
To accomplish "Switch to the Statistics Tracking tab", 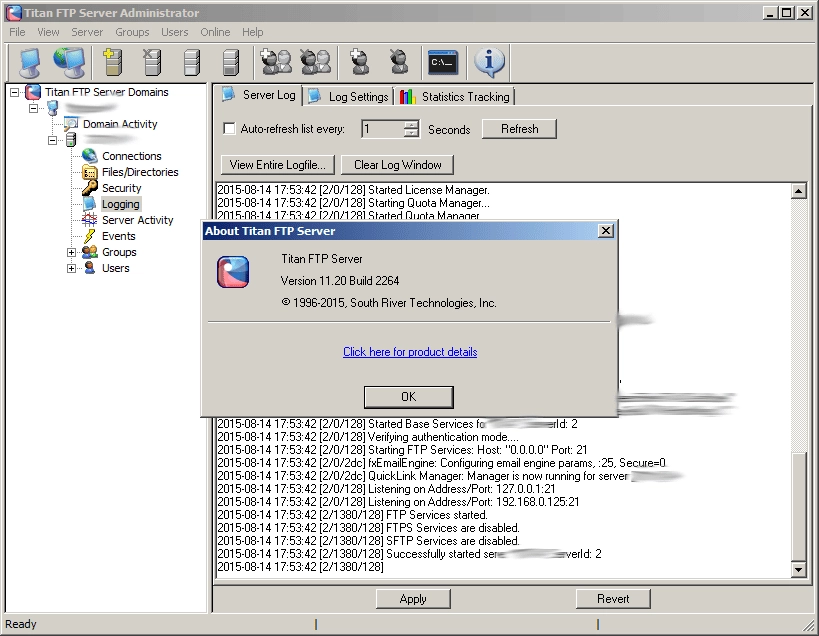I will point(455,97).
